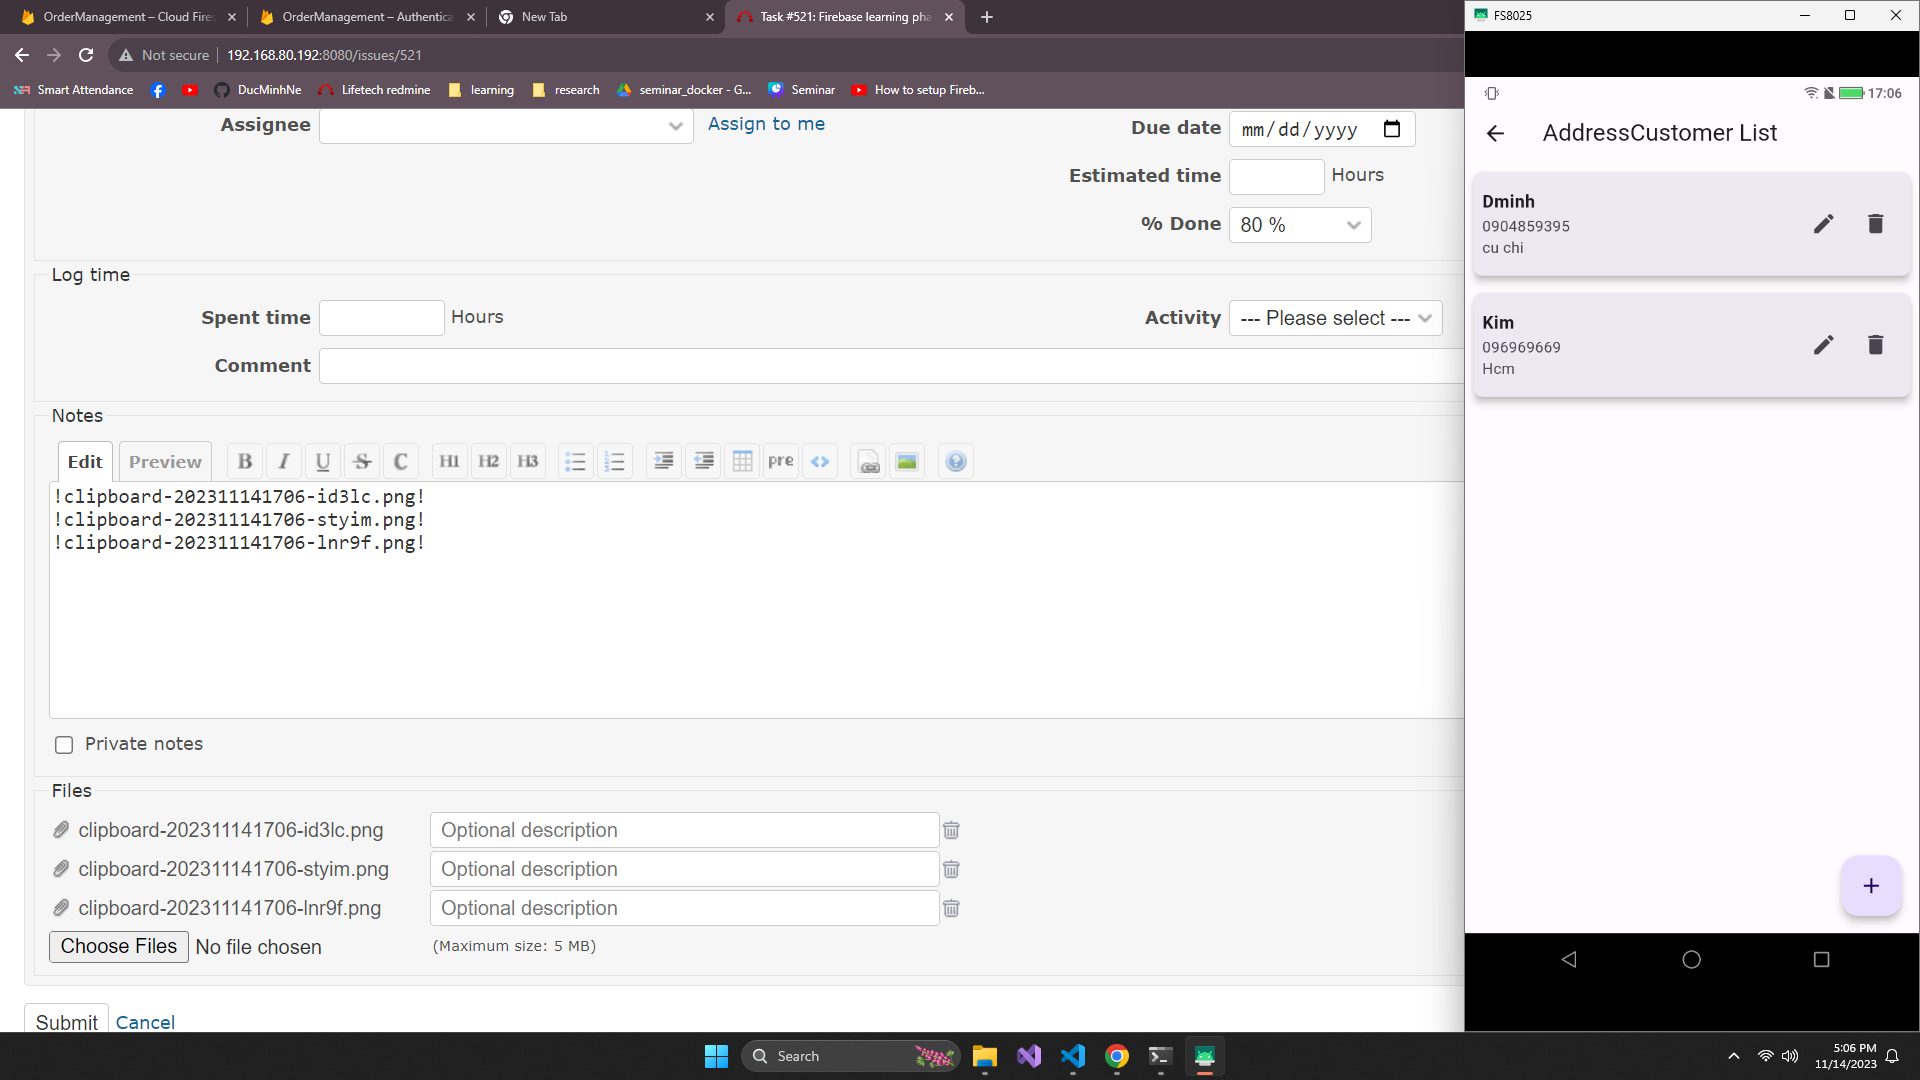
Task: Open the % Done dropdown
Action: 1299,225
